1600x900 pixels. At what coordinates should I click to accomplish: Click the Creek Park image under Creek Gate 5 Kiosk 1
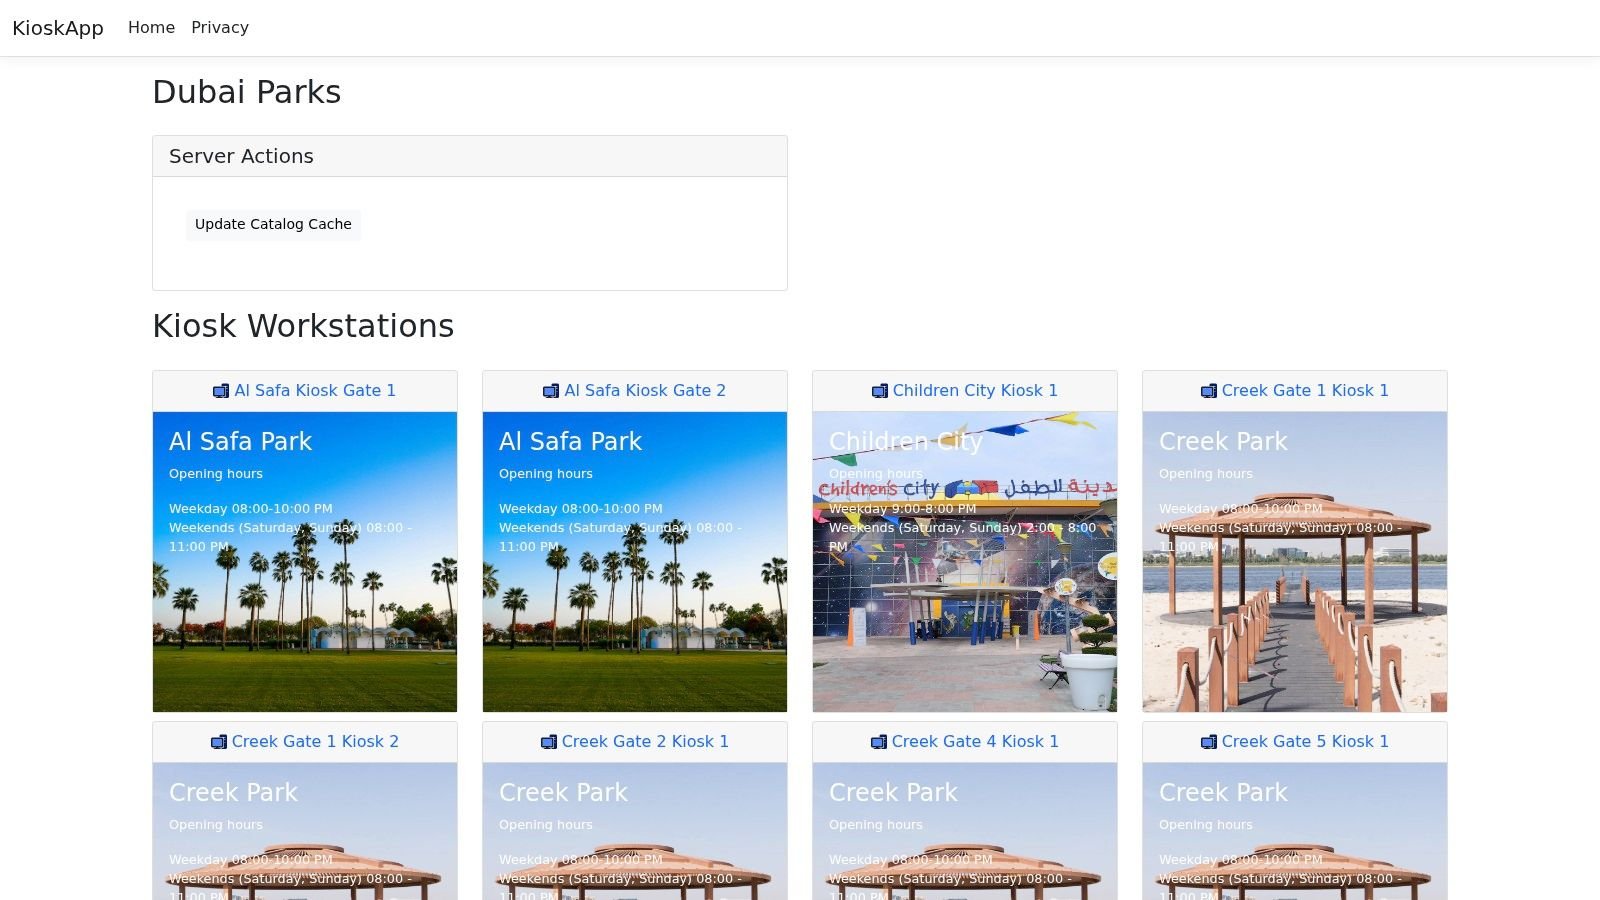click(x=1295, y=831)
